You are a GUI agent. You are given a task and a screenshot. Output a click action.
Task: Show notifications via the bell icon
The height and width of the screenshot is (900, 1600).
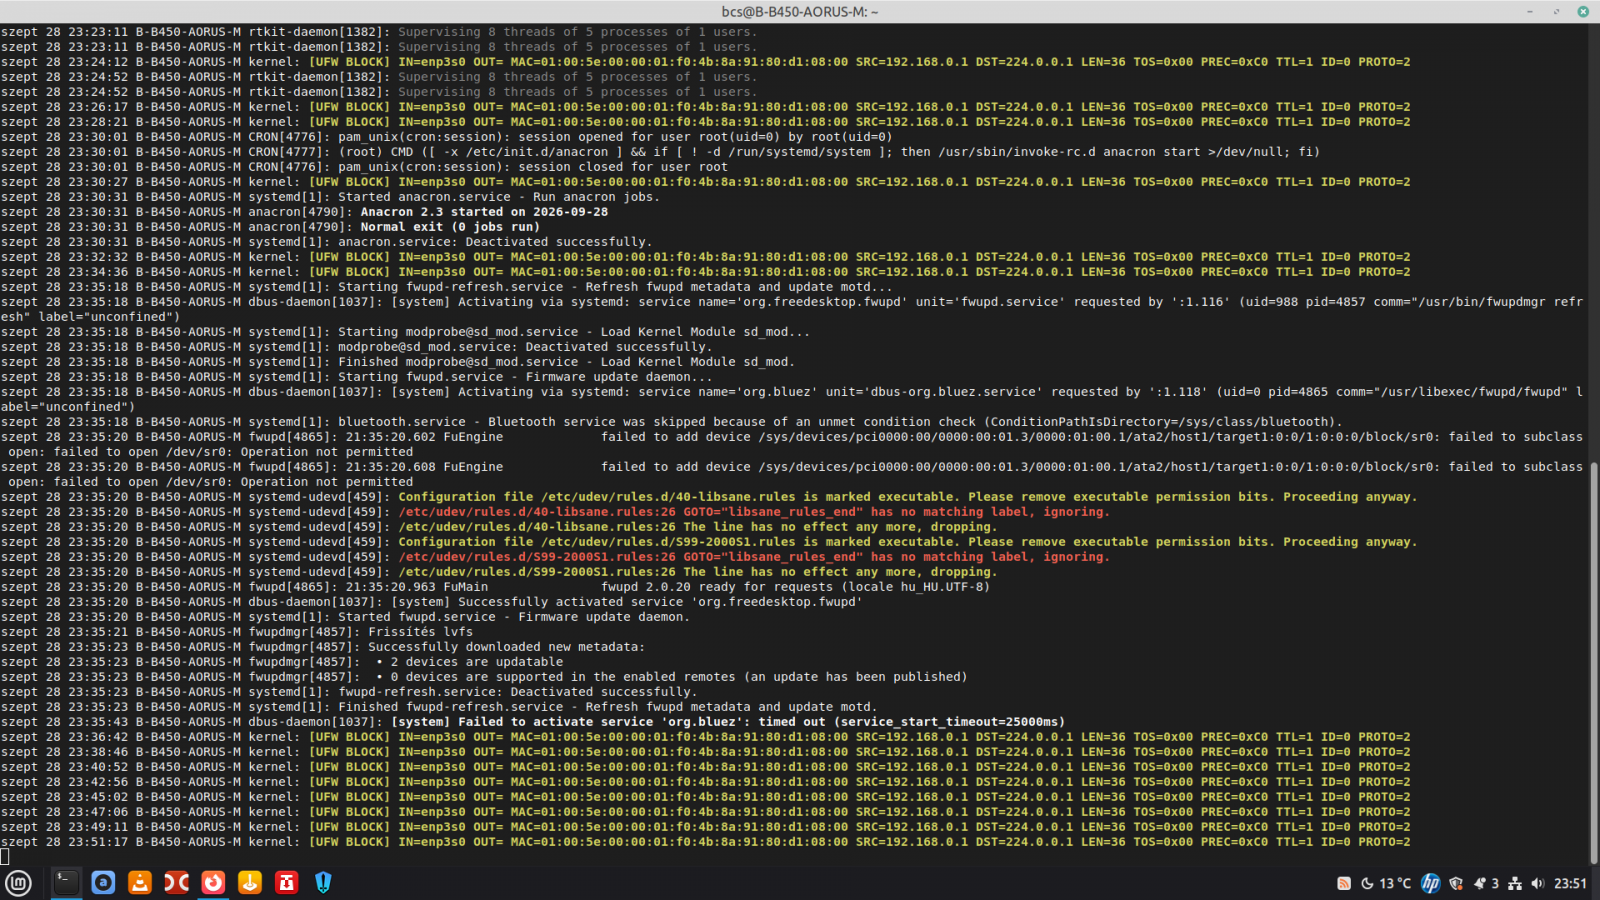point(1485,883)
